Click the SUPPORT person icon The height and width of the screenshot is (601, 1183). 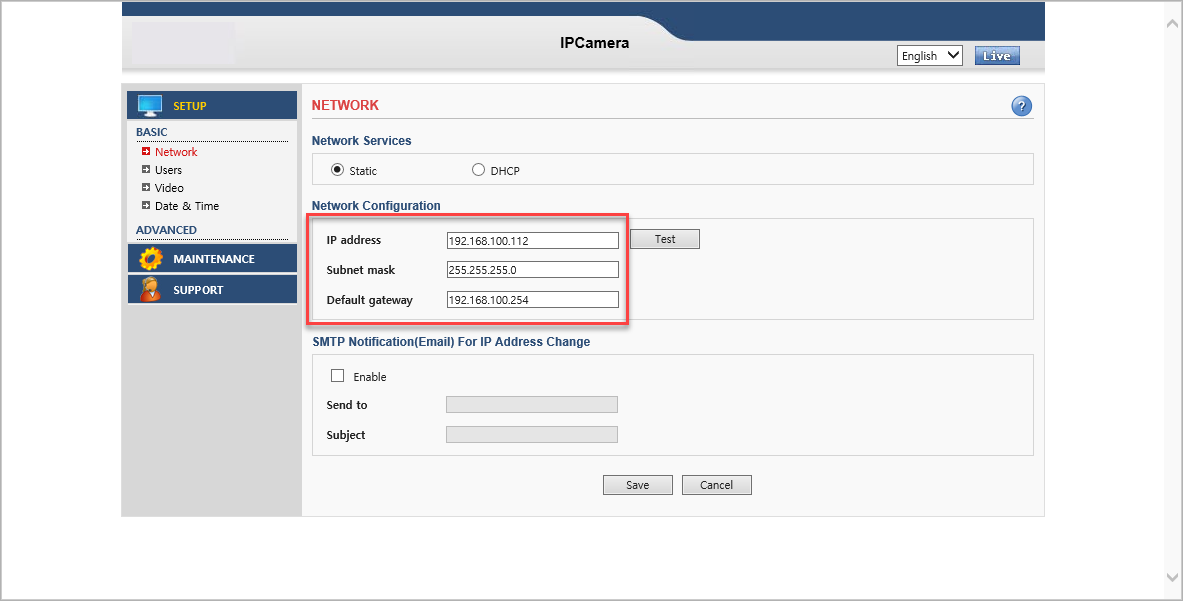[x=150, y=290]
